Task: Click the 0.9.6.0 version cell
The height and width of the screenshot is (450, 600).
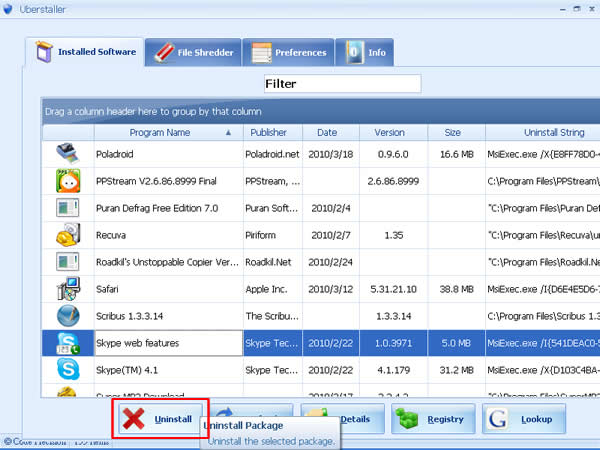Action: point(393,154)
